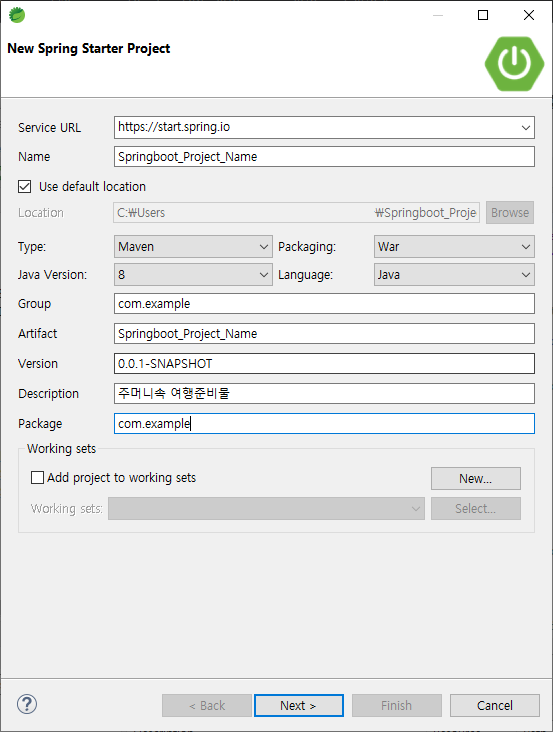Click into the Package text field
This screenshot has width=553, height=732.
coord(324,423)
